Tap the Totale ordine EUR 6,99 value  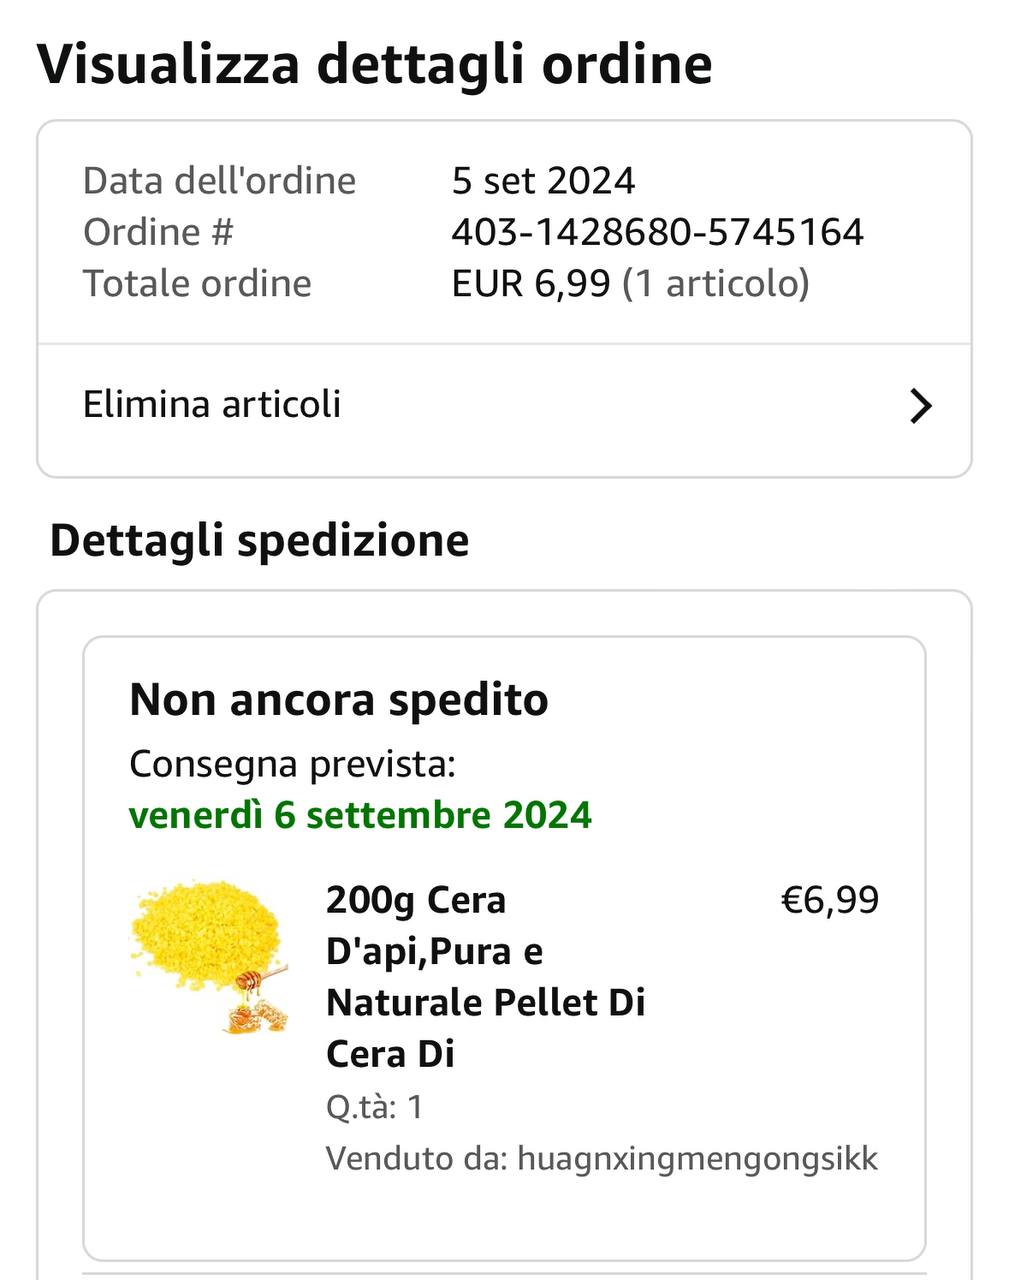630,284
